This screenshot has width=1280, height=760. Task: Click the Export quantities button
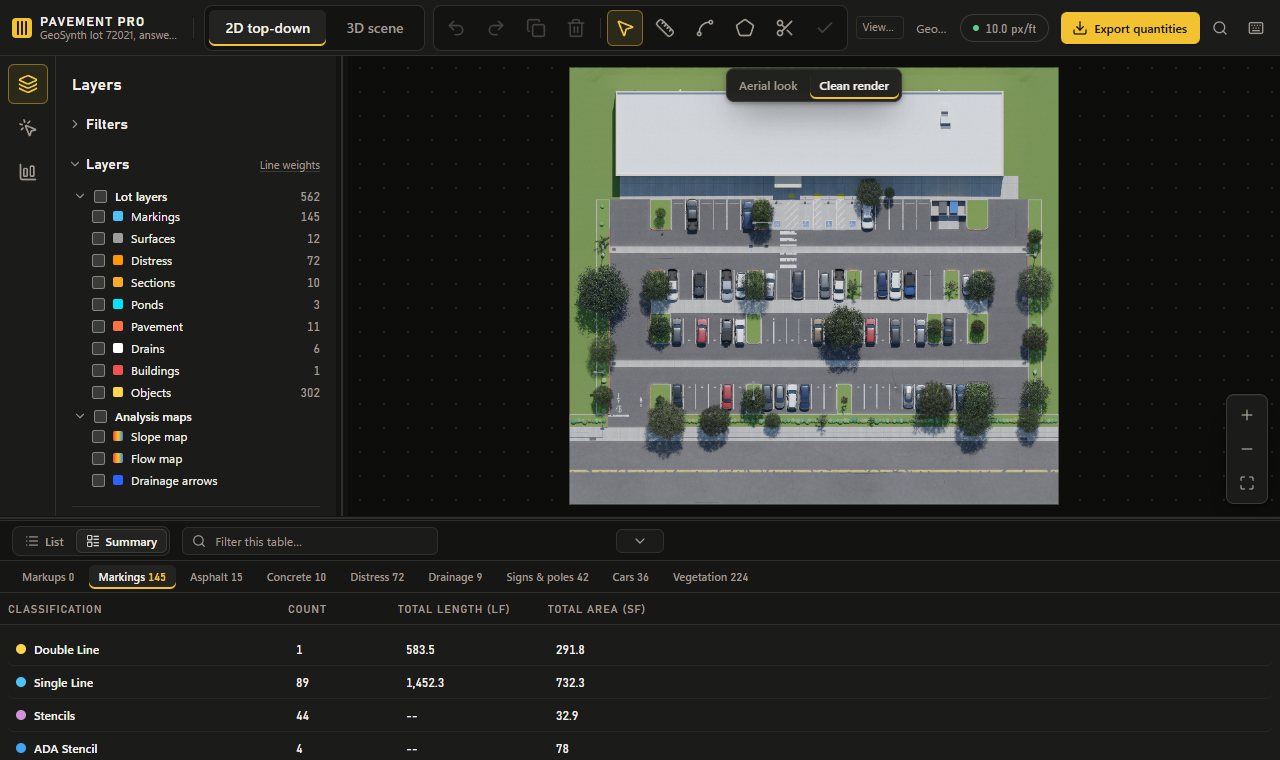coord(1130,28)
